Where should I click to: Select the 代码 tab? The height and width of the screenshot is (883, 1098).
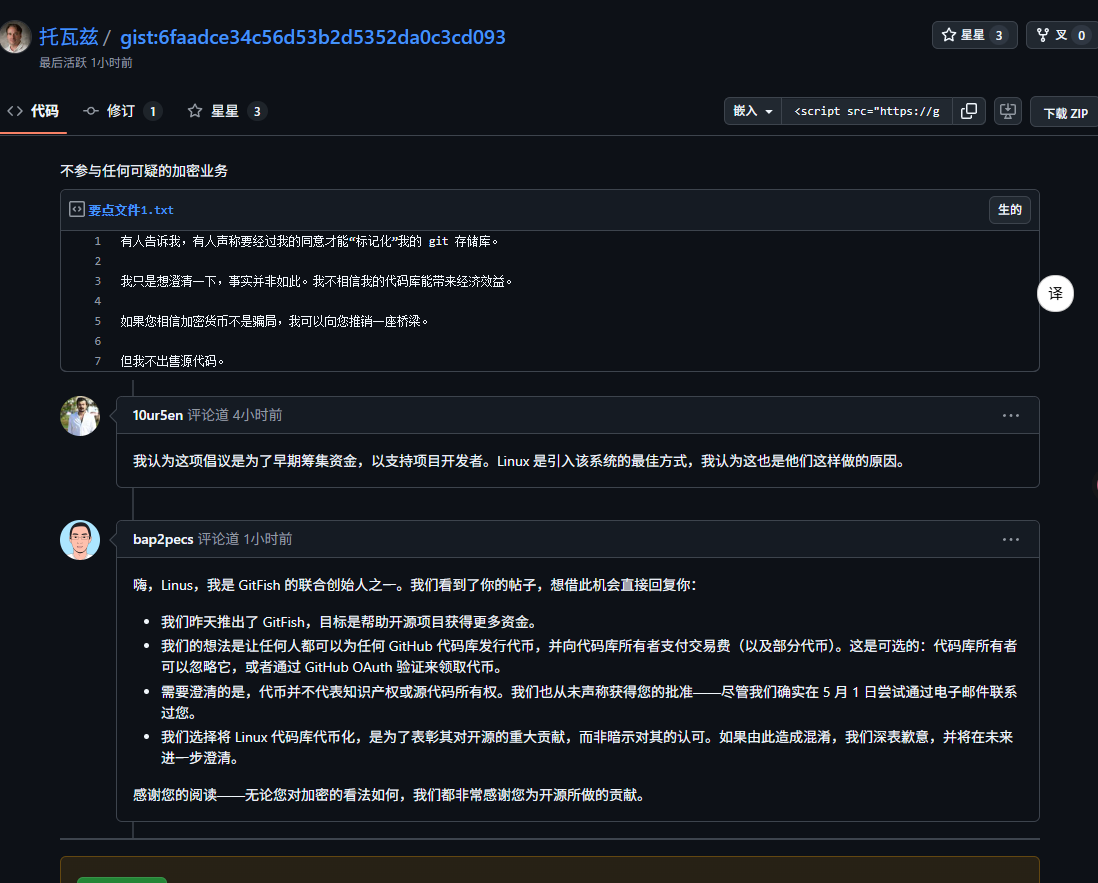pos(34,111)
